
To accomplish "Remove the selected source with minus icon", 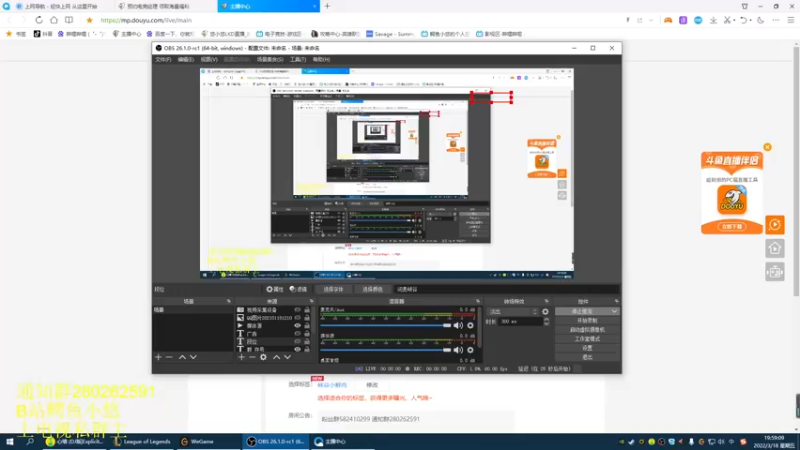I will coord(252,357).
